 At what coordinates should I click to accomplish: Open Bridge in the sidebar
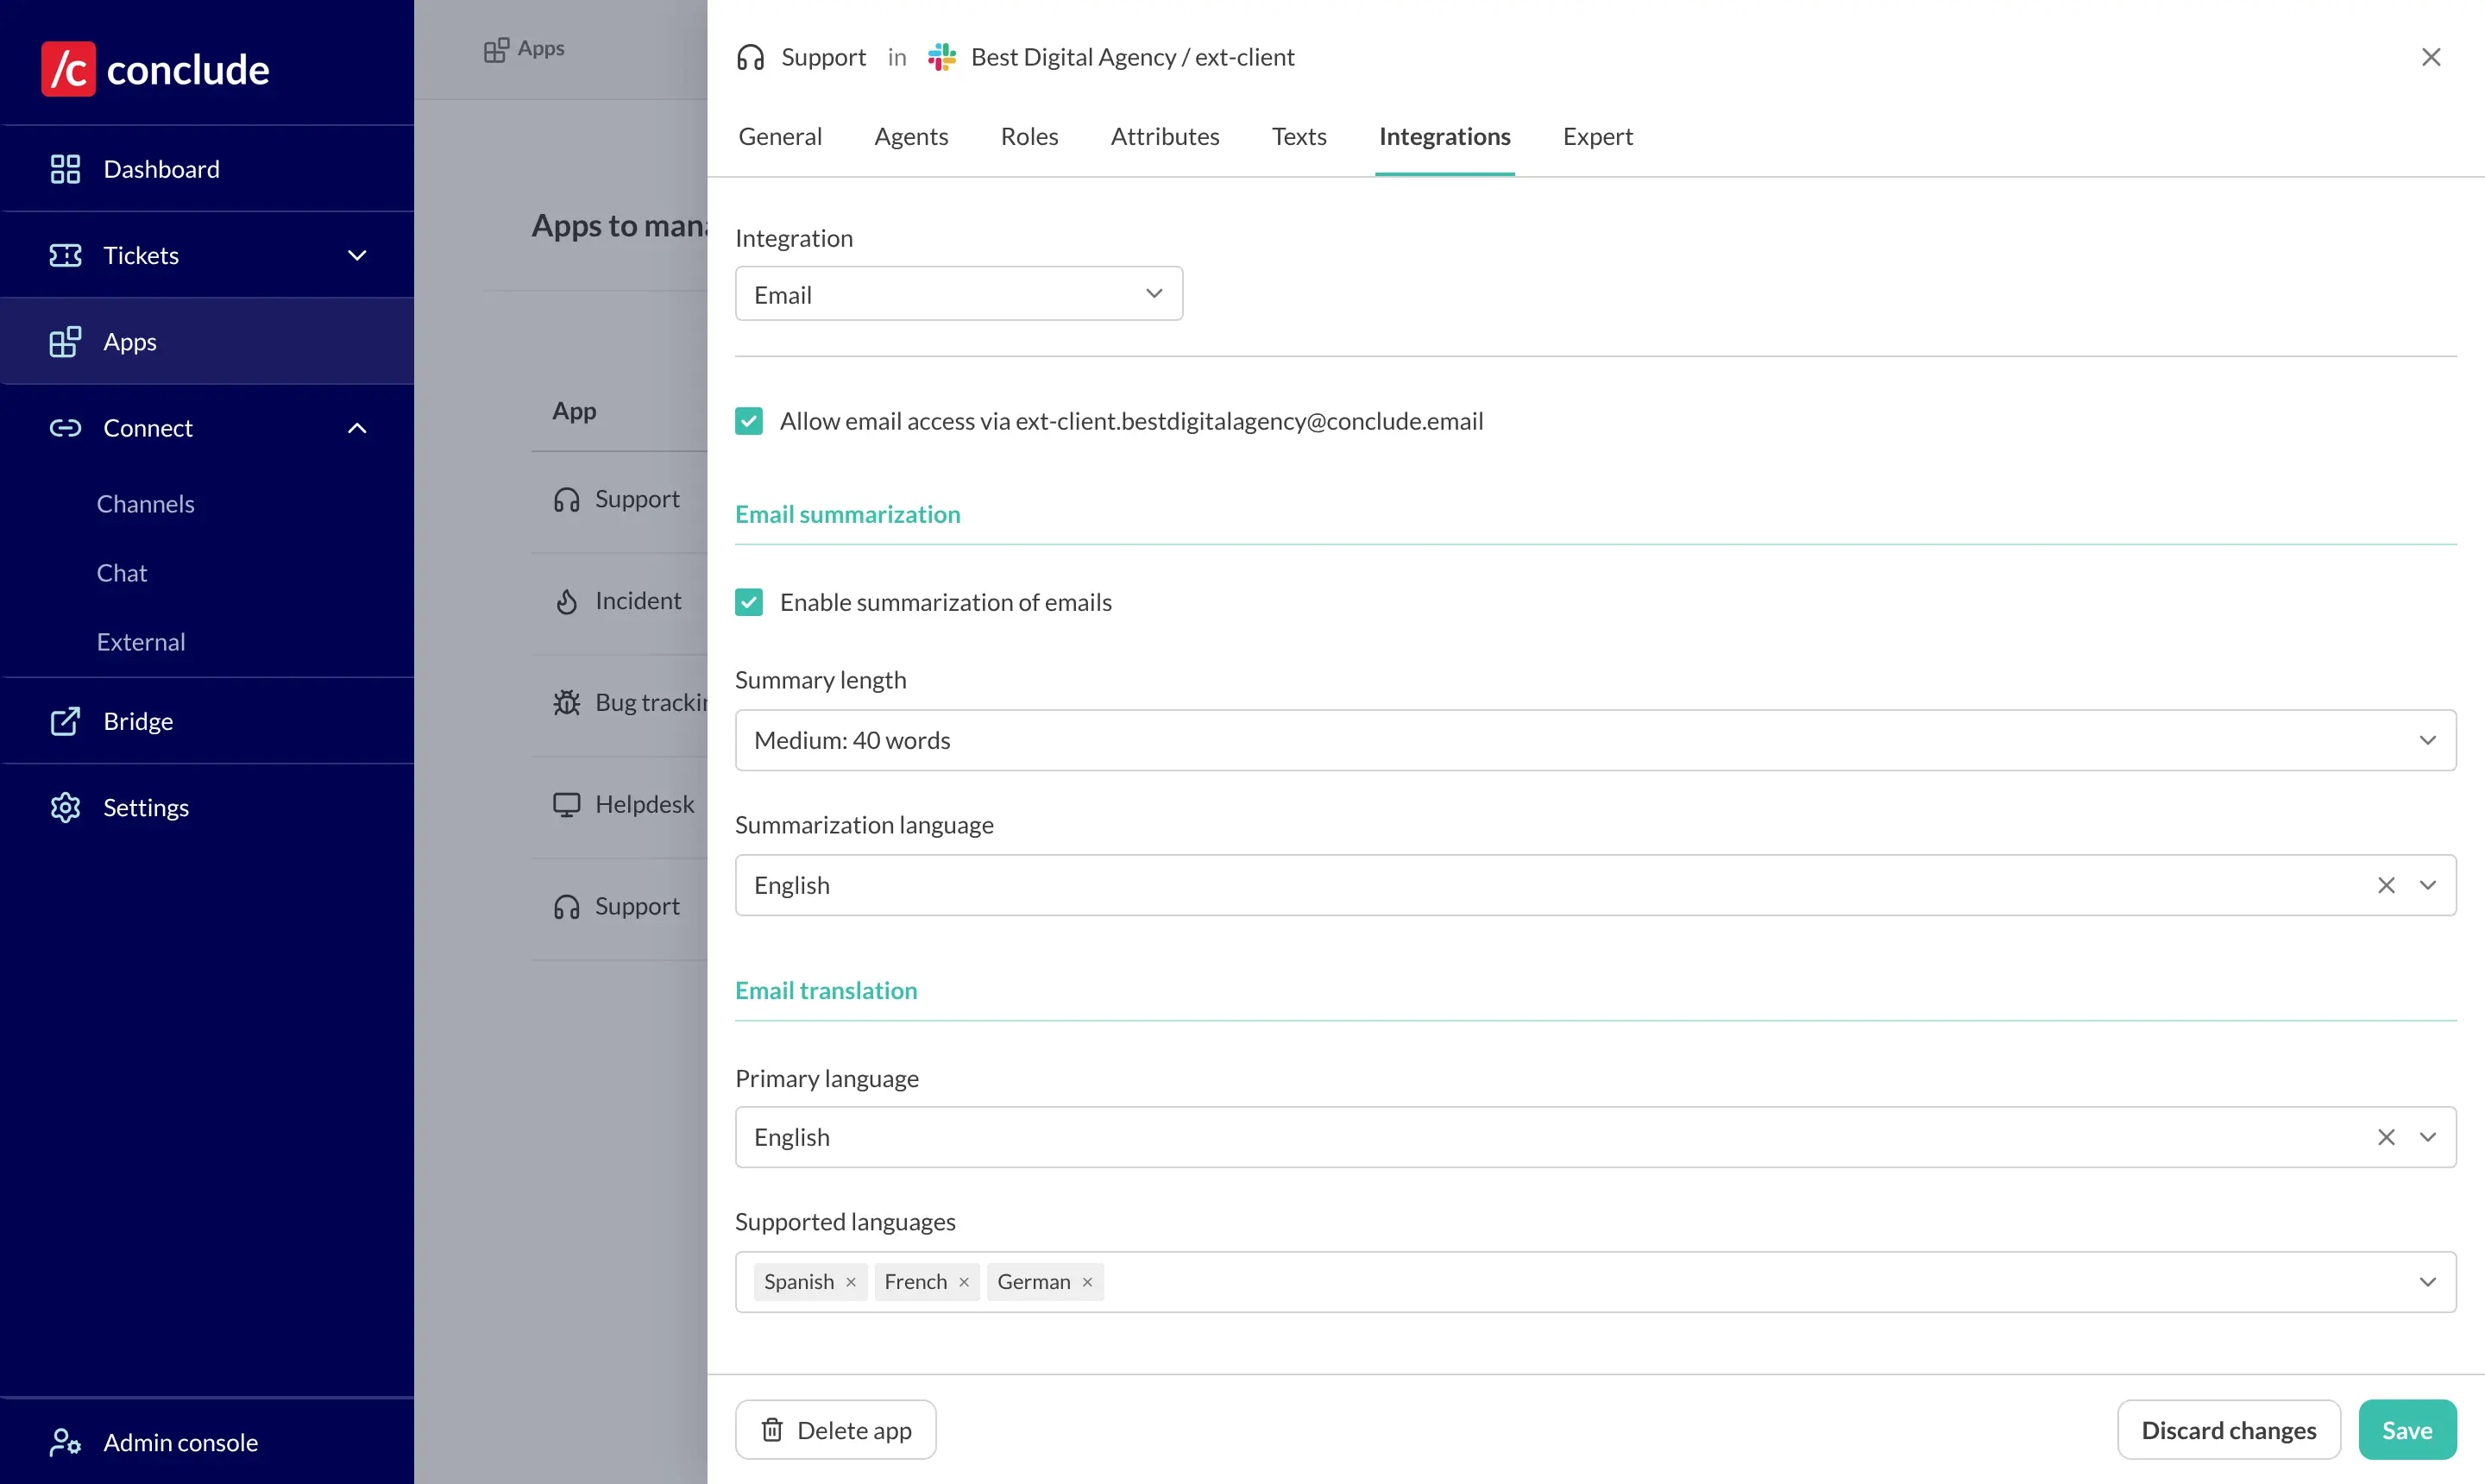pyautogui.click(x=207, y=721)
